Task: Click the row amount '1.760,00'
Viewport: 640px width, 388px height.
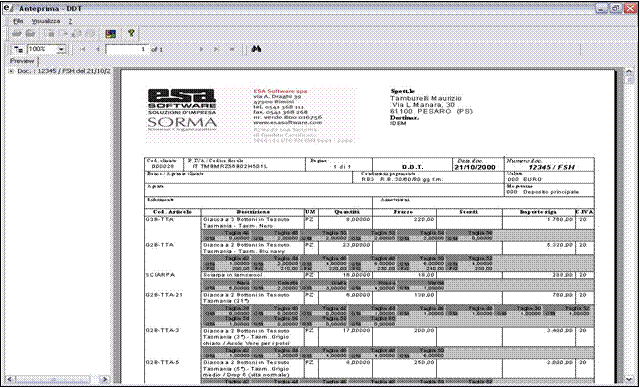Action: coord(559,219)
